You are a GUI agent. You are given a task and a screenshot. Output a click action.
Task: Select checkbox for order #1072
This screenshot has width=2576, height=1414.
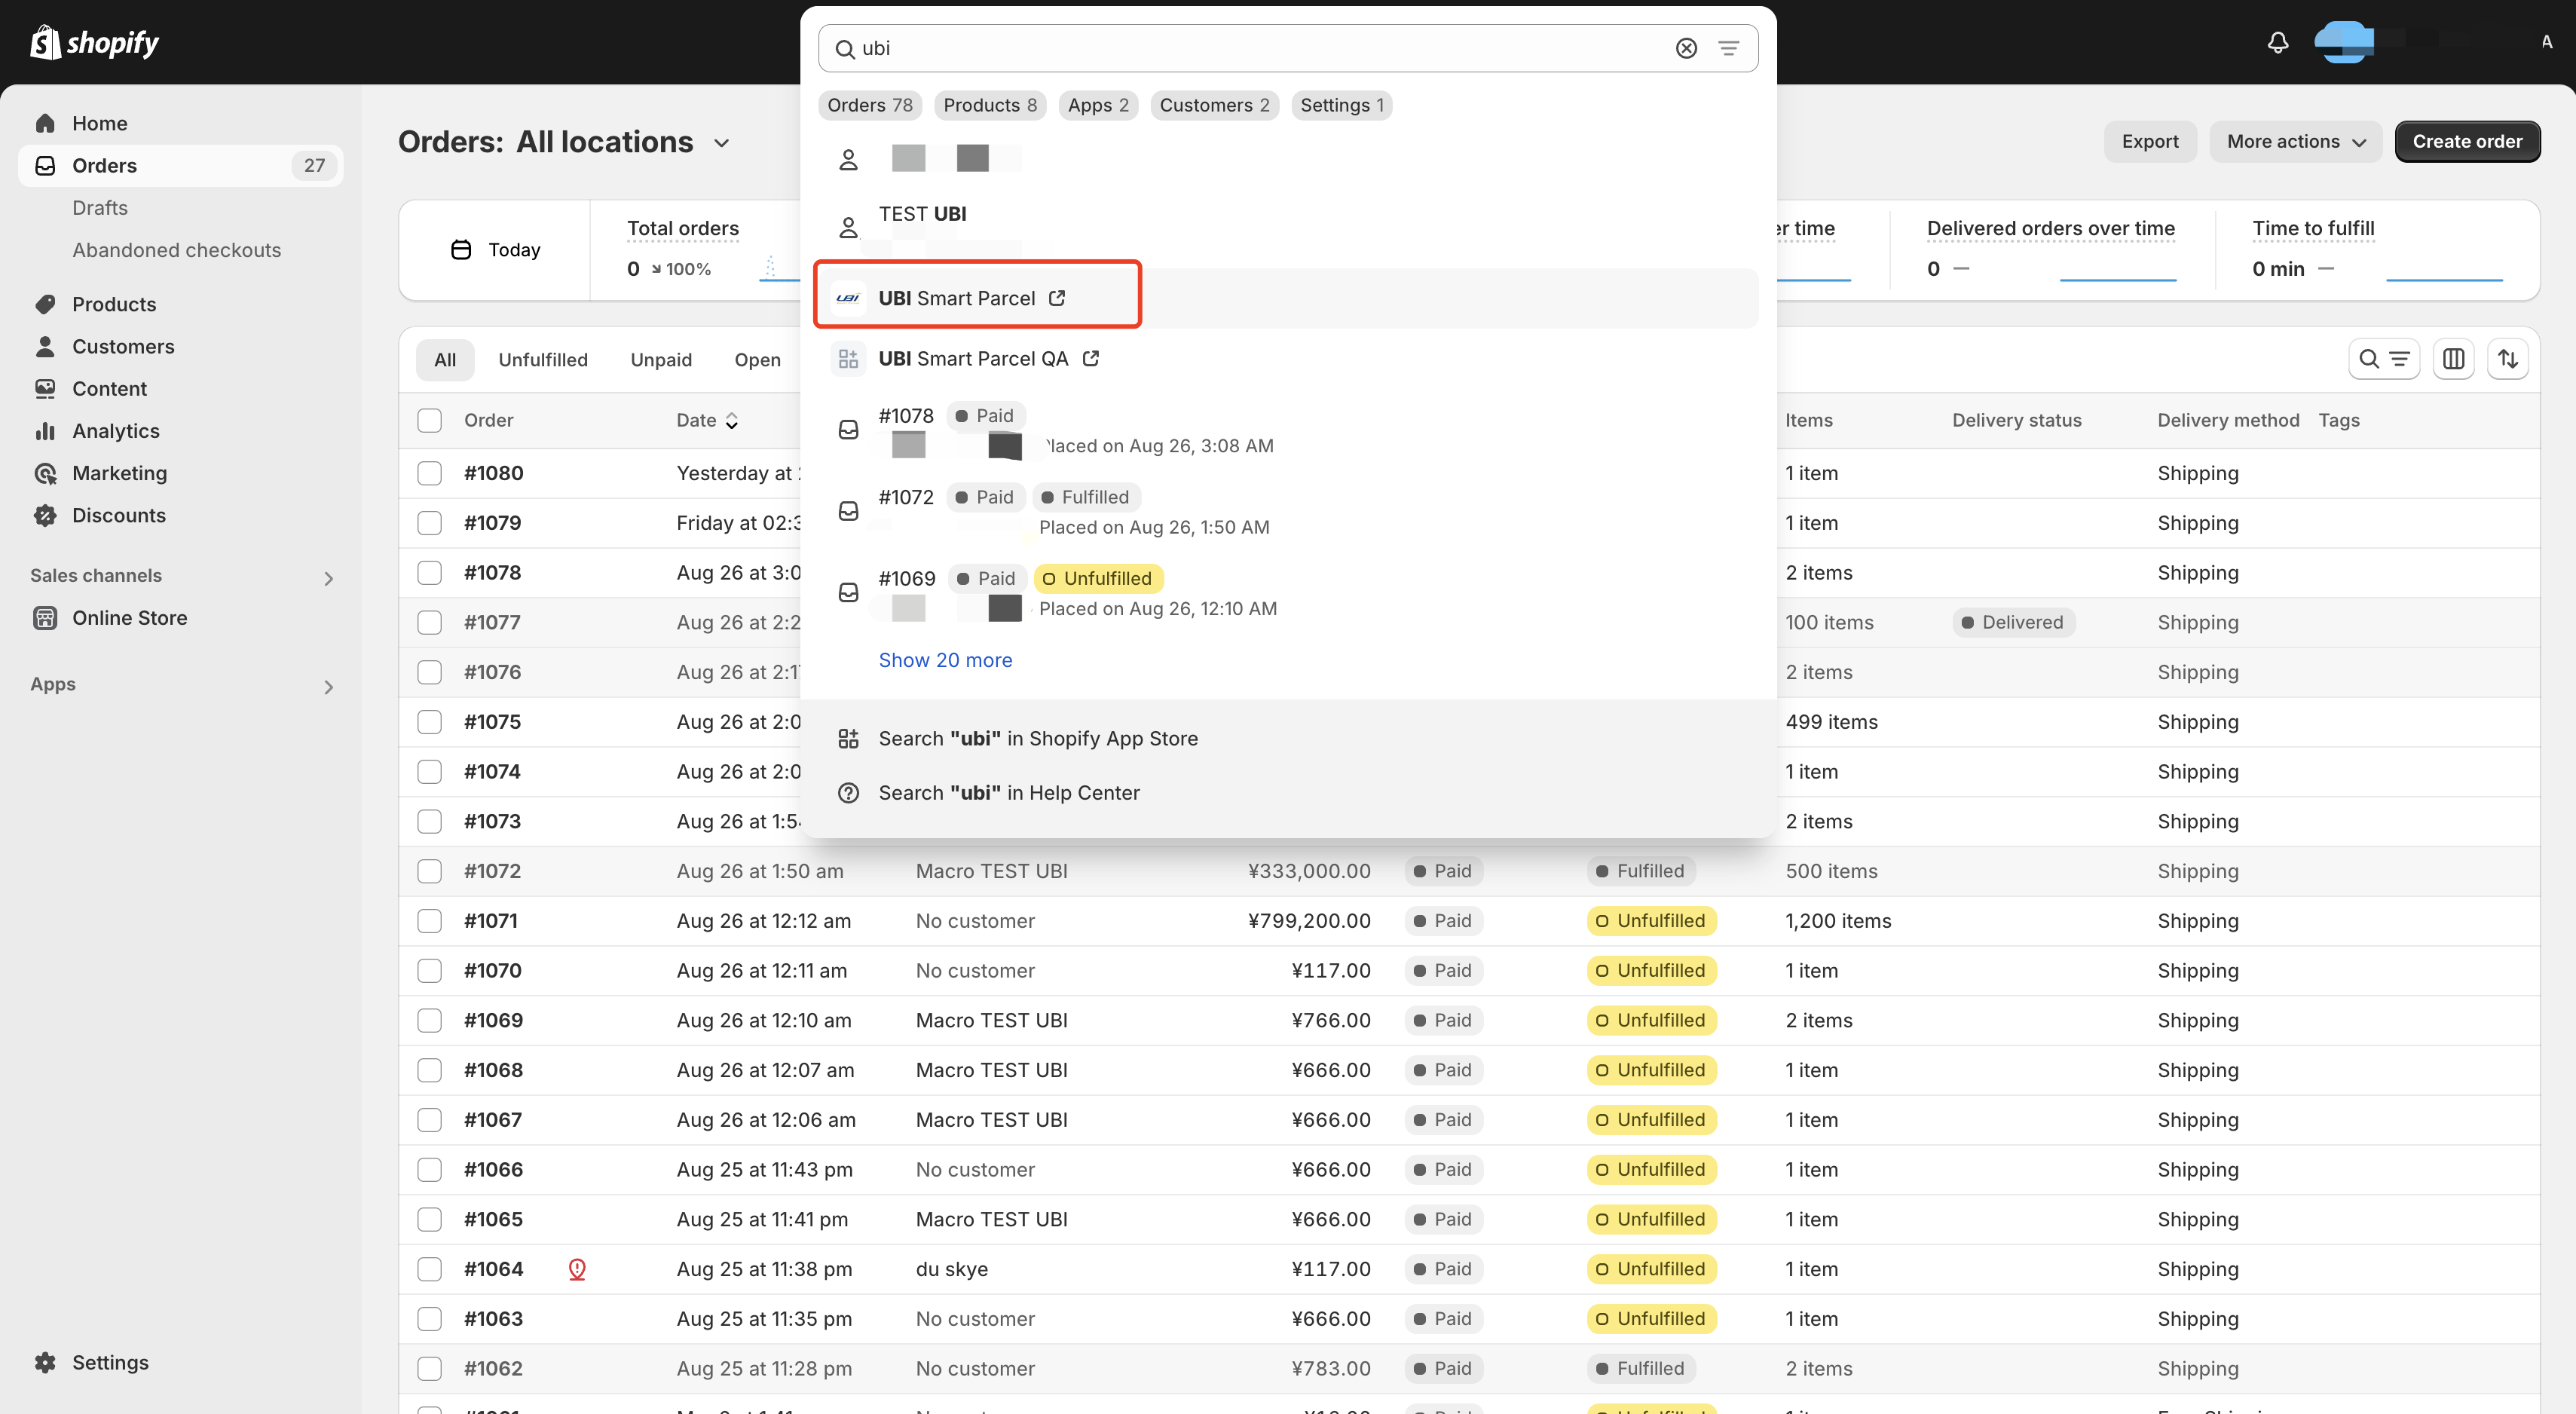429,871
